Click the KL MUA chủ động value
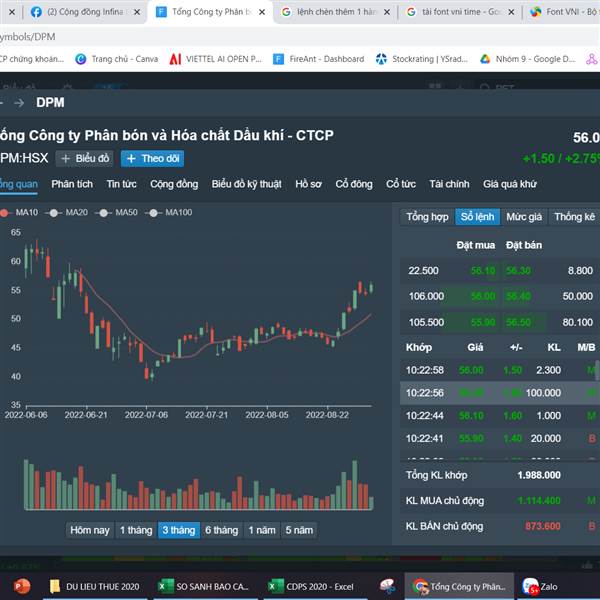This screenshot has width=600, height=600. (x=539, y=501)
